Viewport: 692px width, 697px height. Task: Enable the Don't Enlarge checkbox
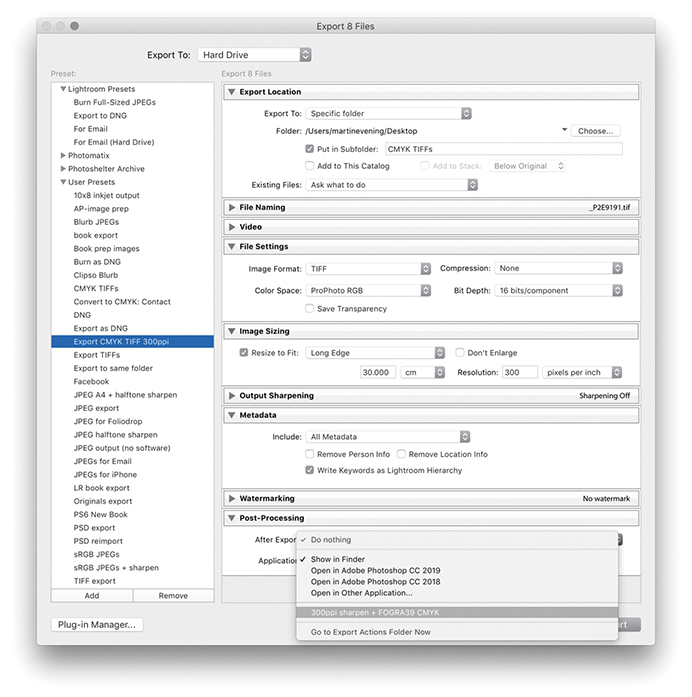(x=460, y=353)
